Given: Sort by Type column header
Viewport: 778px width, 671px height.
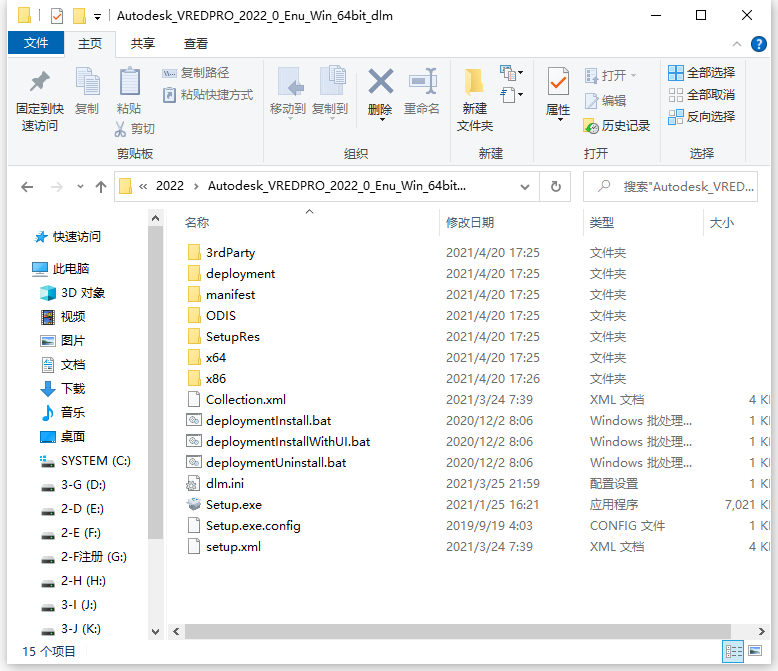Looking at the screenshot, I should (602, 222).
